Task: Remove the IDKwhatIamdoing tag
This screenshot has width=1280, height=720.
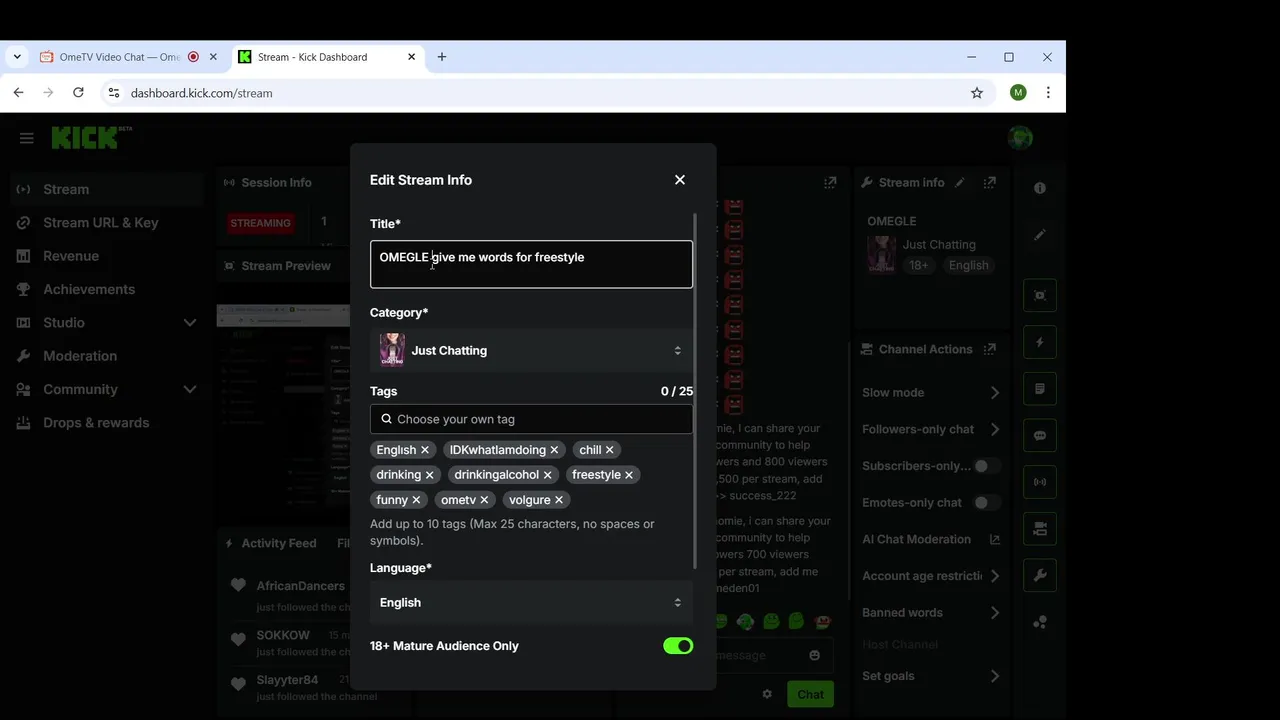Action: point(554,450)
